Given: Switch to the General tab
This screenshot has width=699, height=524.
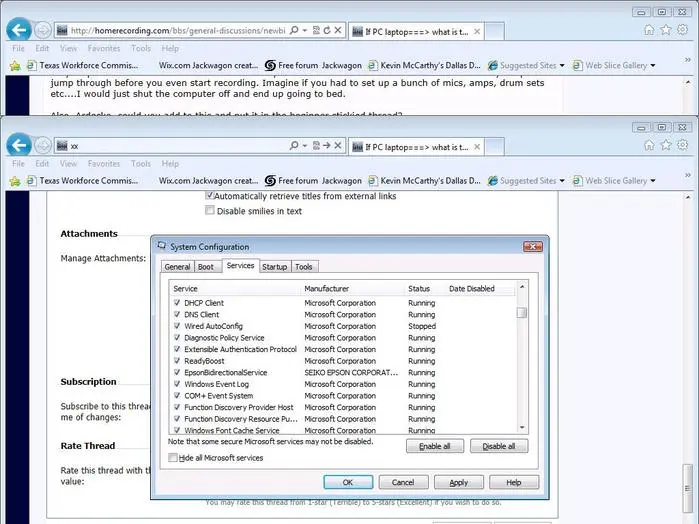Looking at the screenshot, I should point(177,267).
